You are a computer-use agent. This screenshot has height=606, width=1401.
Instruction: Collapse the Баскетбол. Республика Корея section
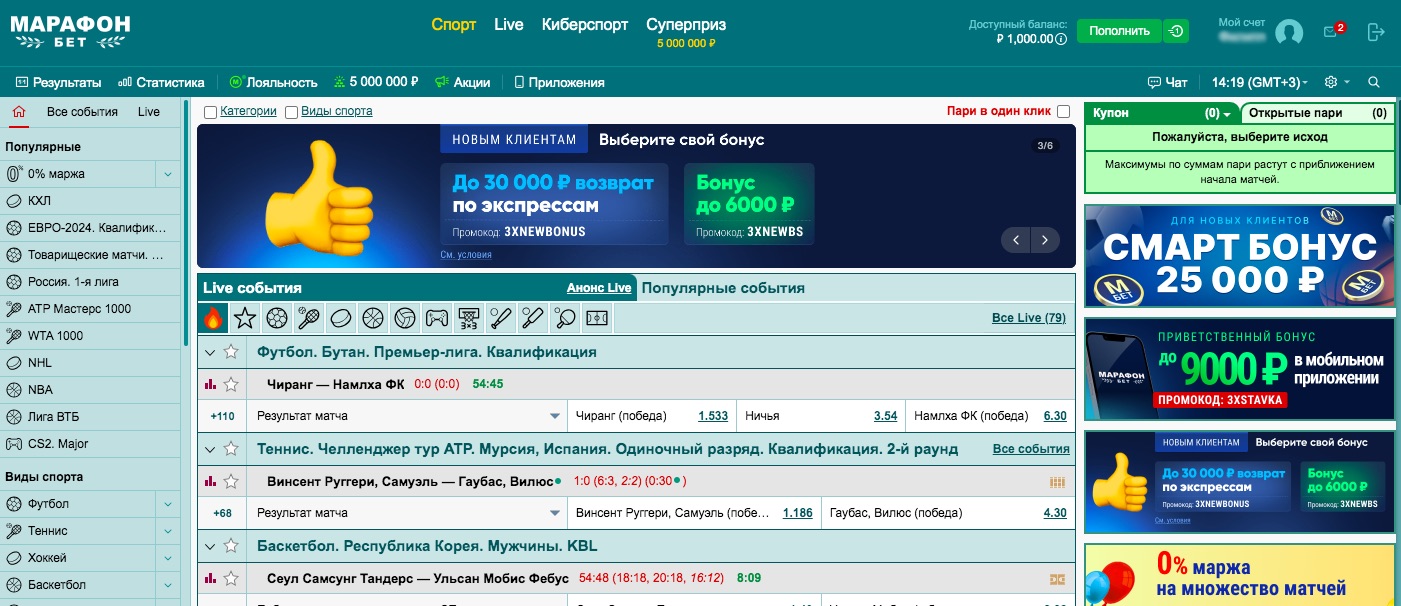point(210,546)
